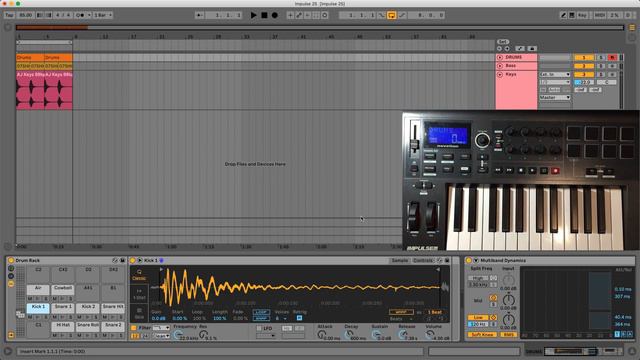
Task: Toggle Follow playback button in the transport
Action: click(x=200, y=15)
